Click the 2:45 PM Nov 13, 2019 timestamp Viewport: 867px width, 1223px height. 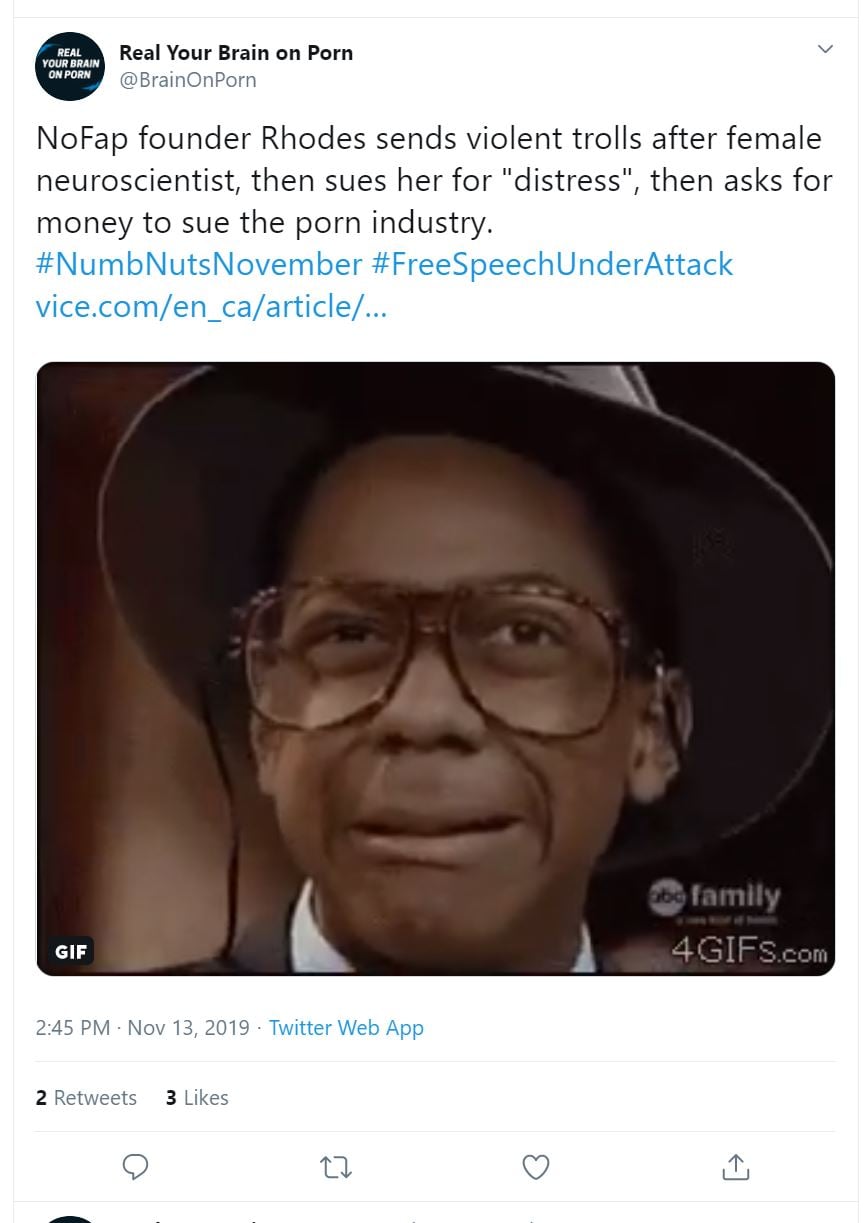point(142,1028)
